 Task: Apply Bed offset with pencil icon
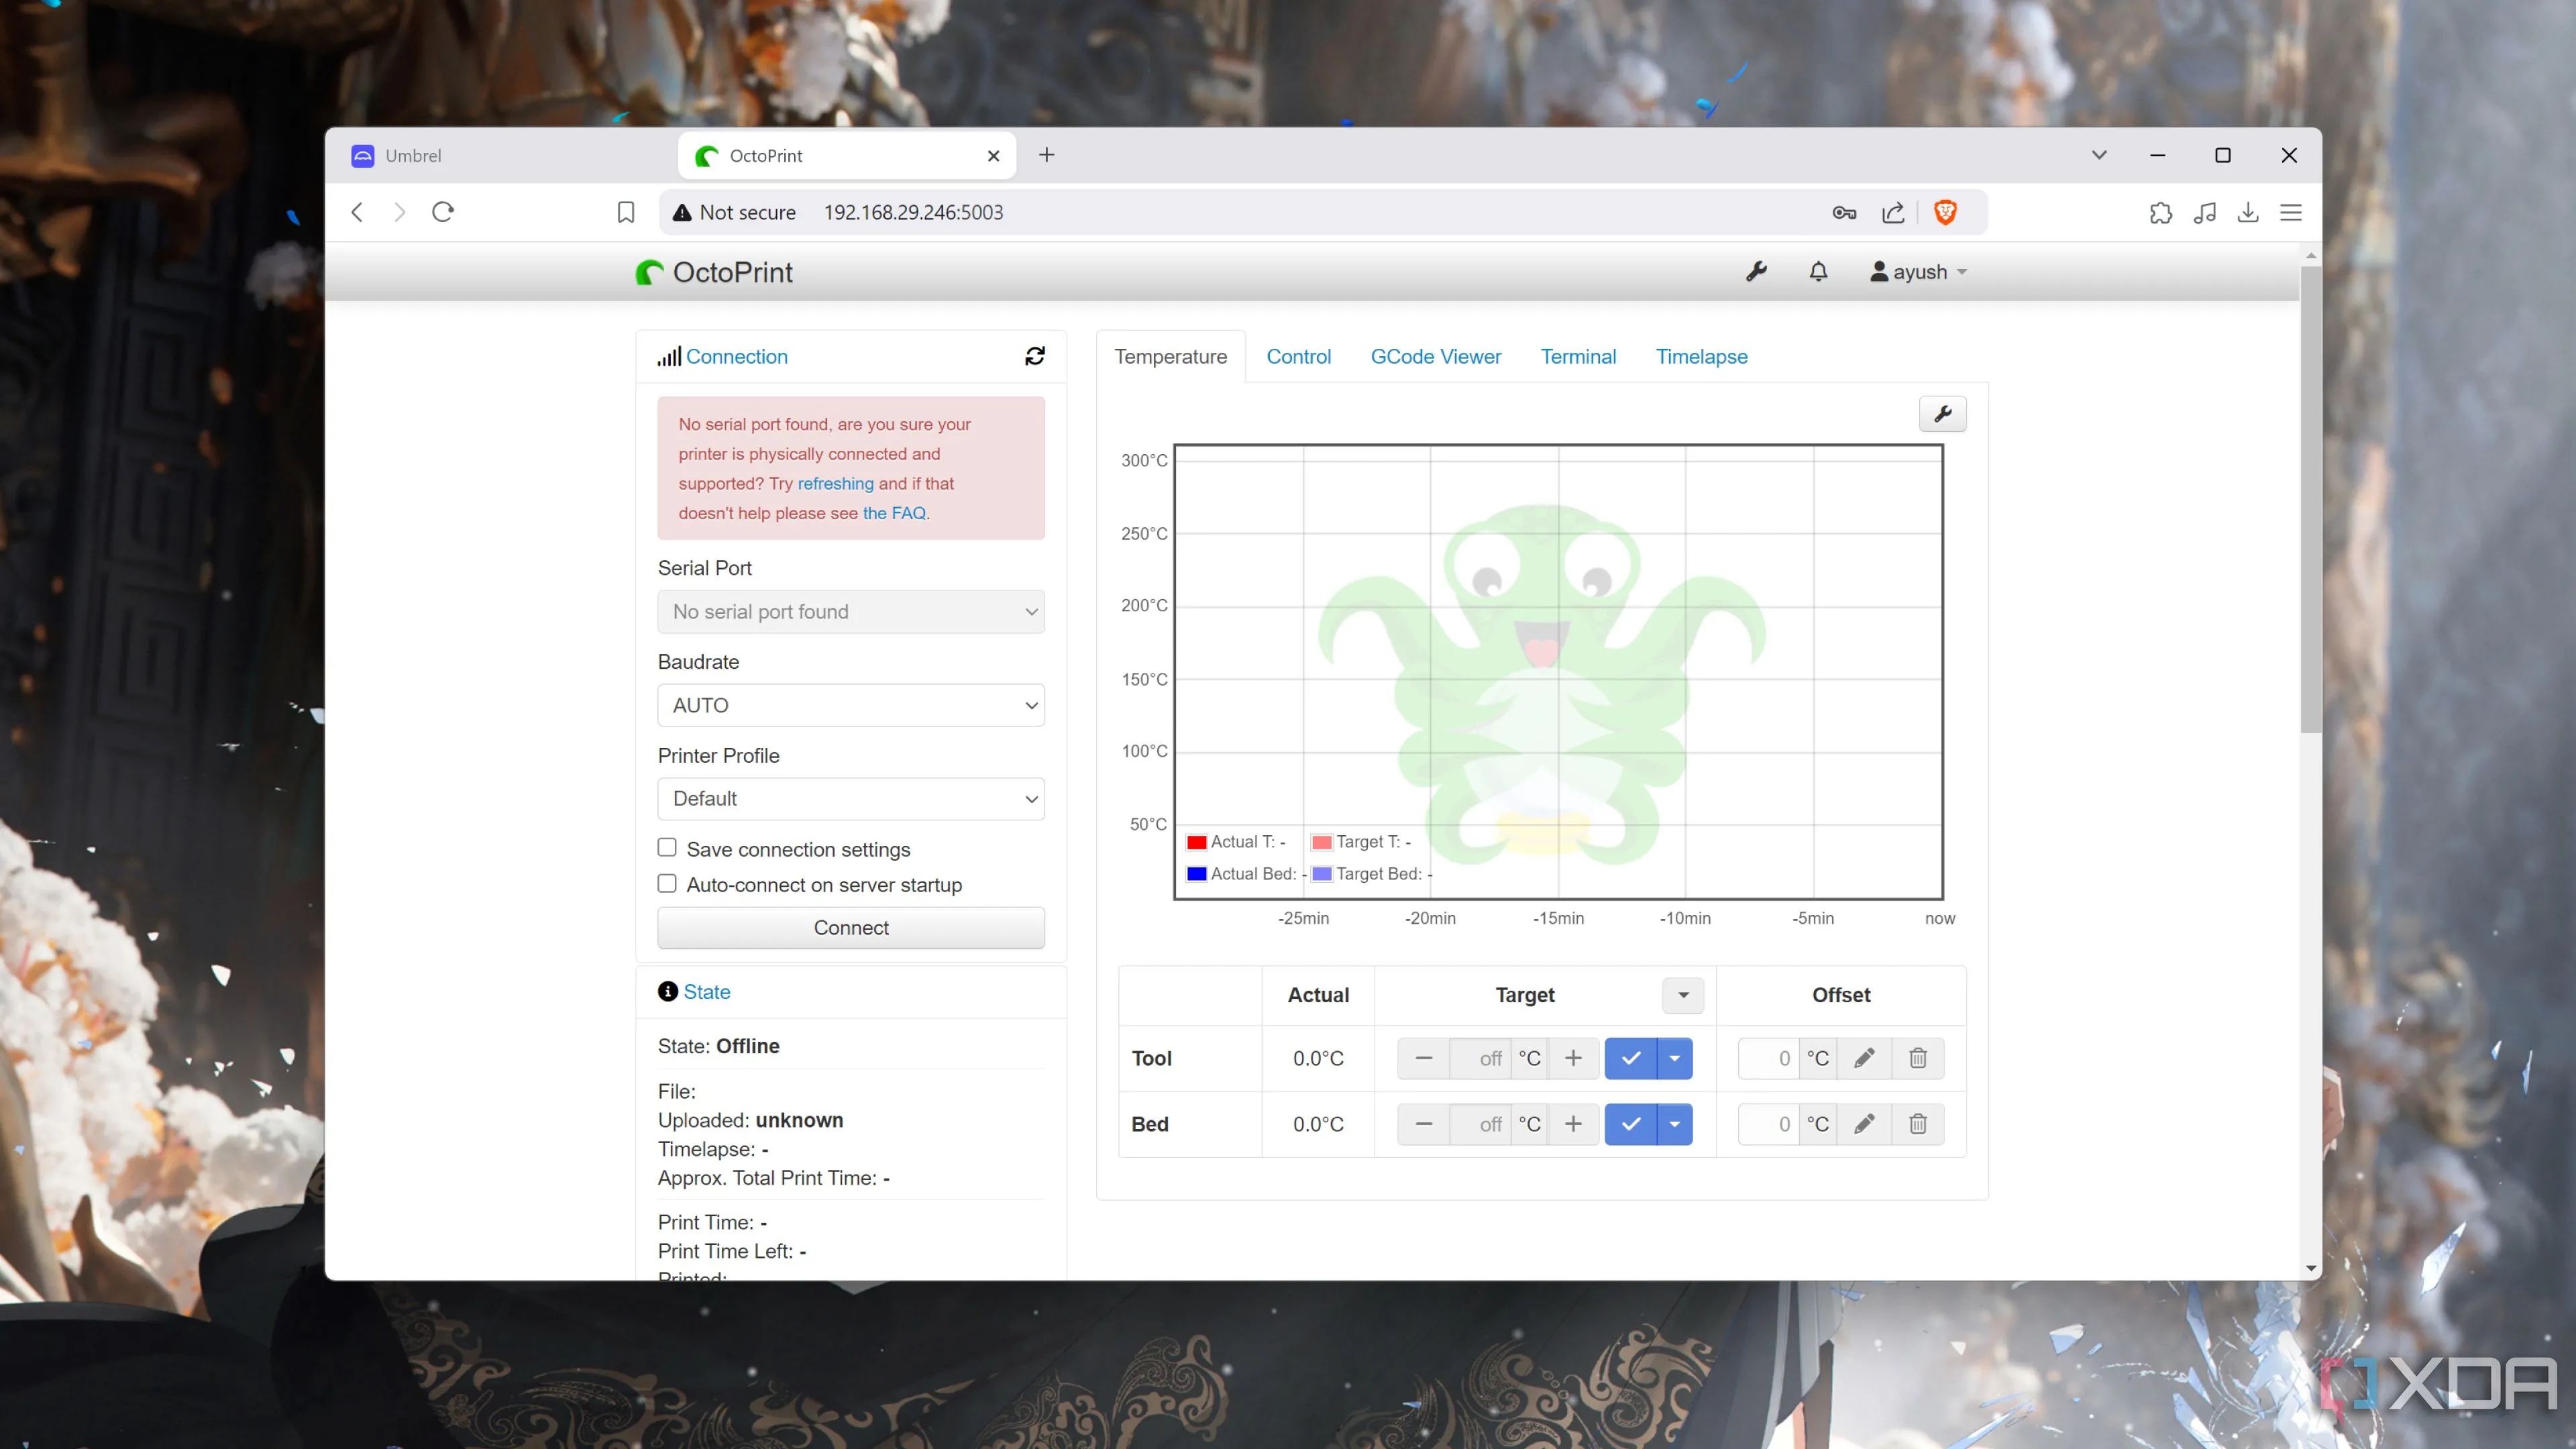[1864, 1124]
